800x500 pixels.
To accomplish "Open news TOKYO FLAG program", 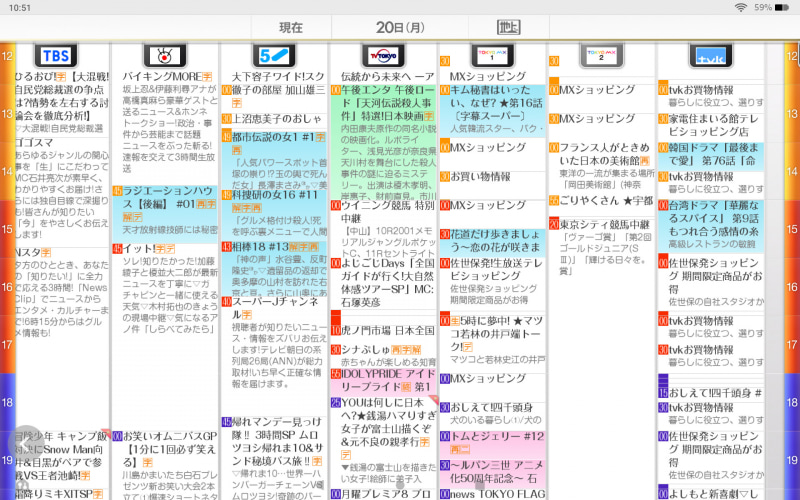I will click(x=493, y=494).
